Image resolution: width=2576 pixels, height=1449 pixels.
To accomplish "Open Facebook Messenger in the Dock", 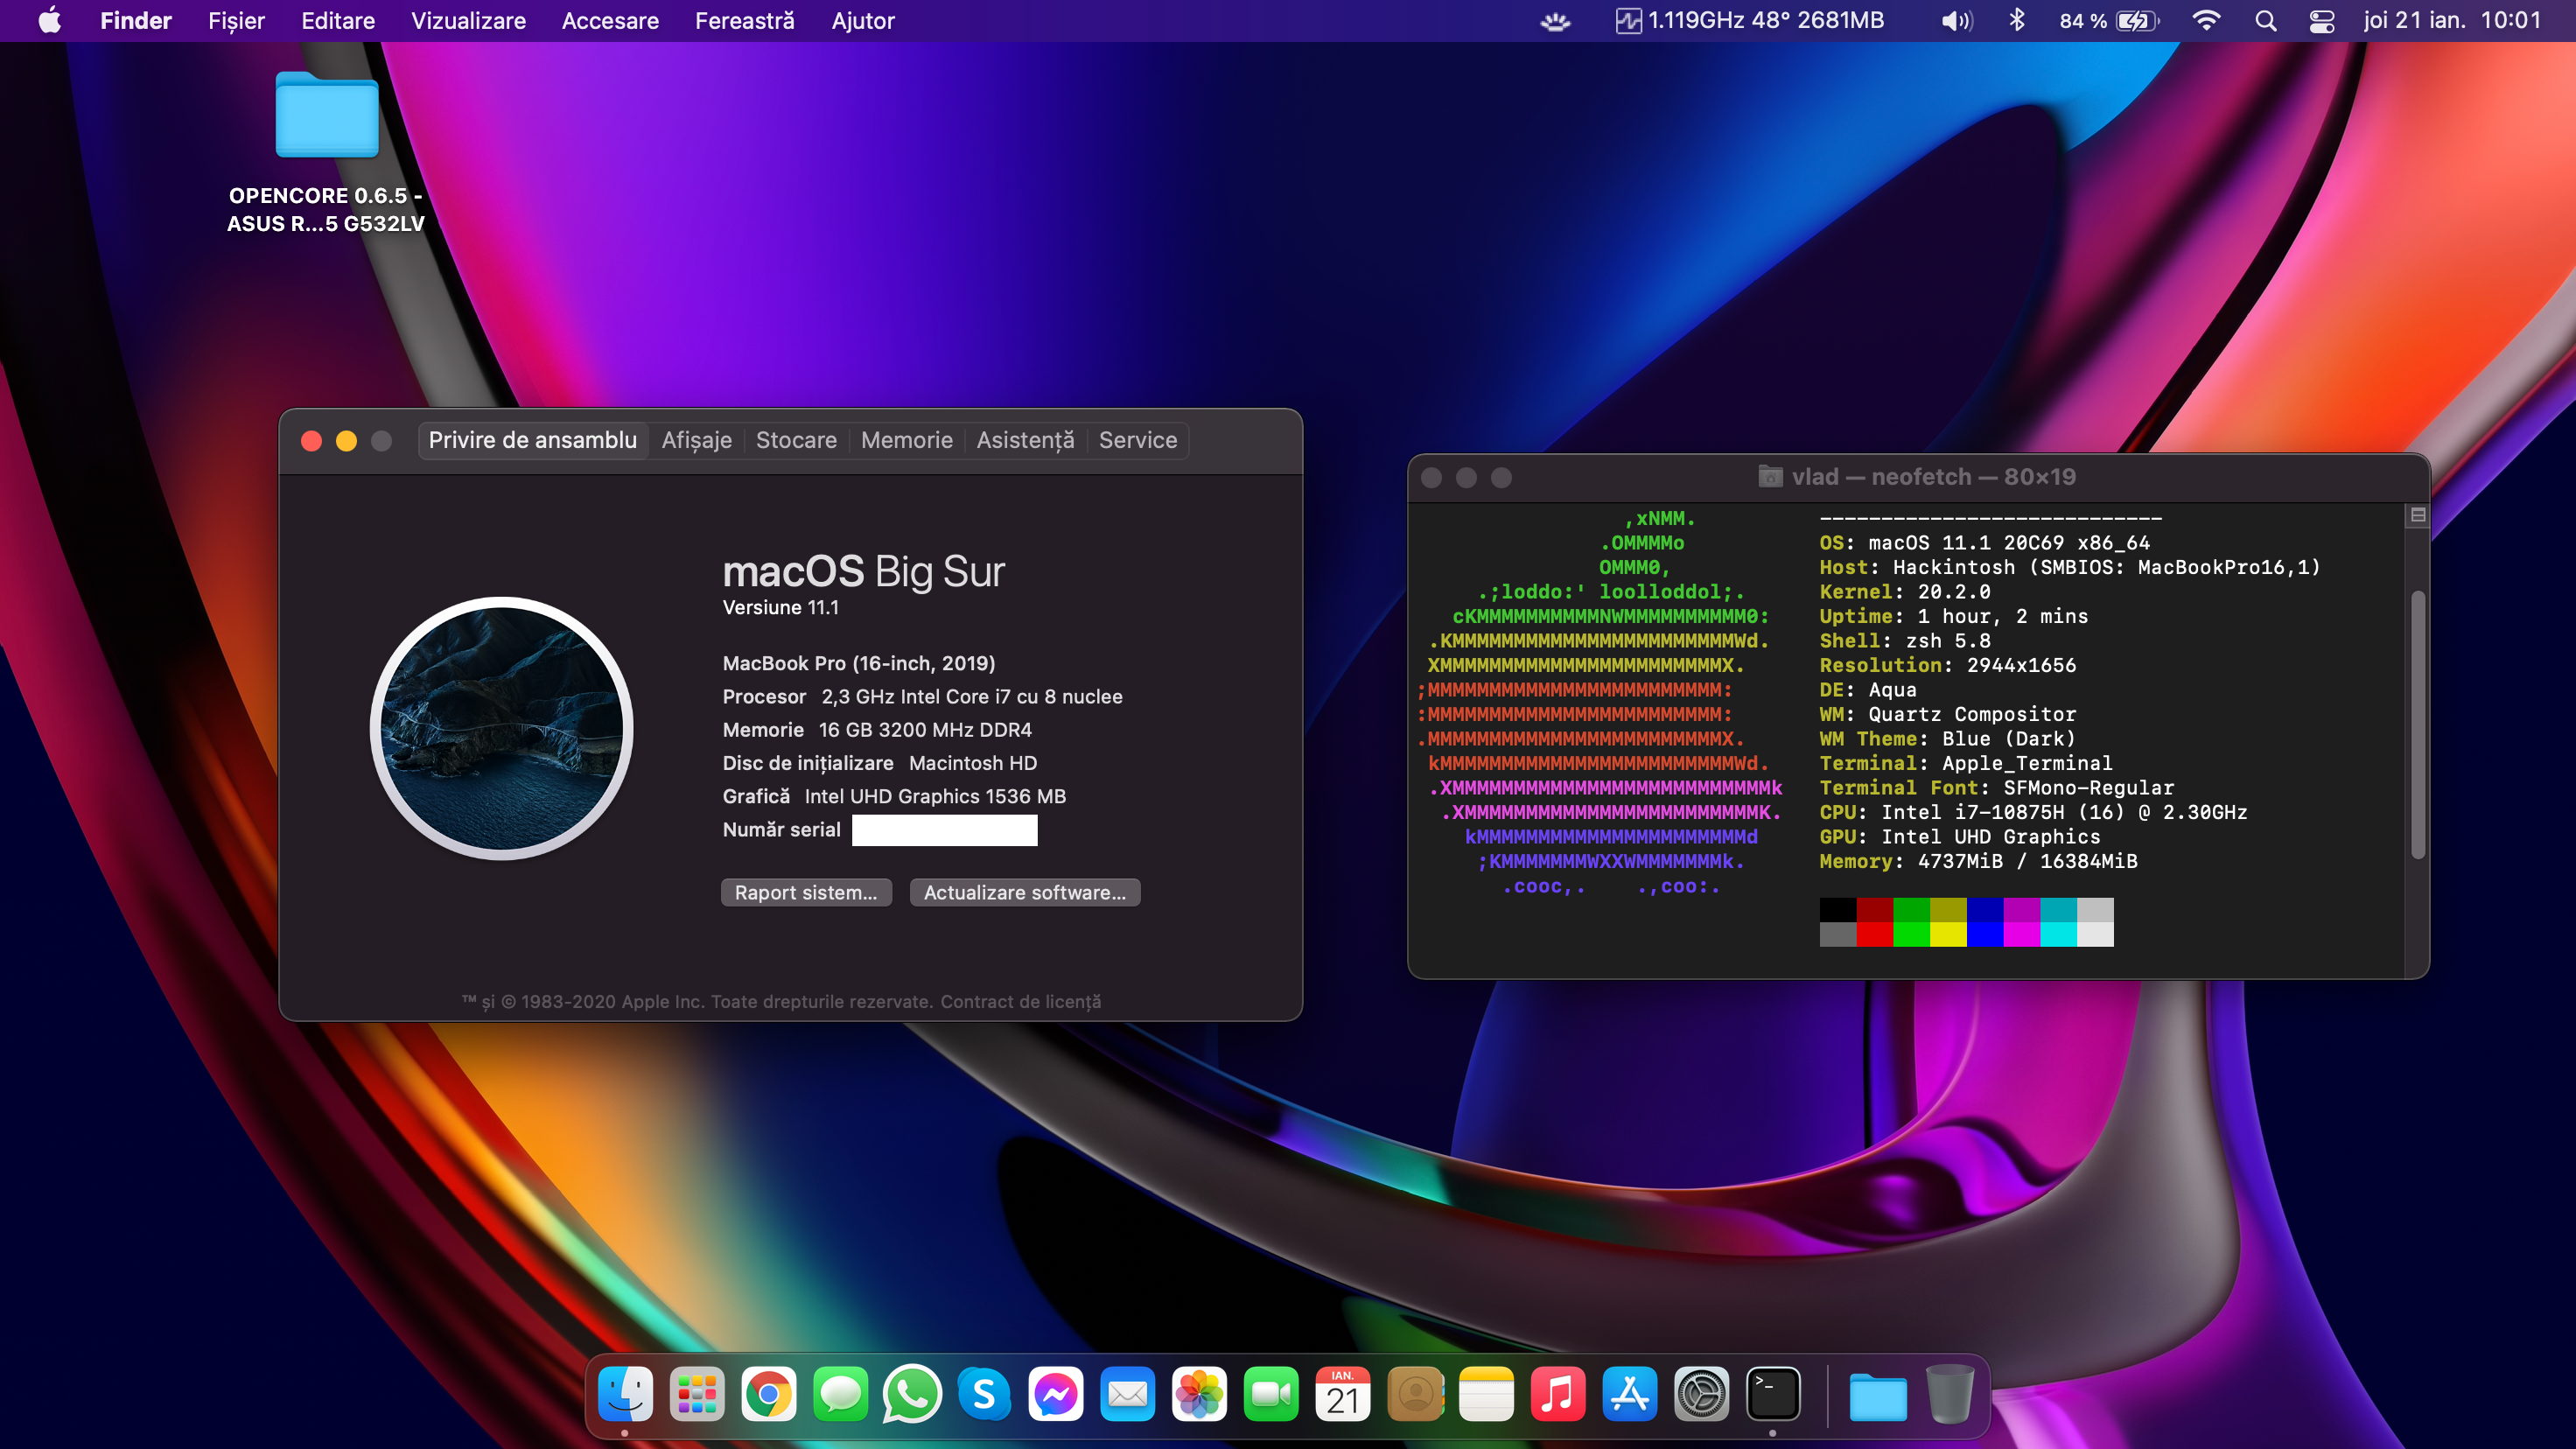I will [x=1056, y=1393].
